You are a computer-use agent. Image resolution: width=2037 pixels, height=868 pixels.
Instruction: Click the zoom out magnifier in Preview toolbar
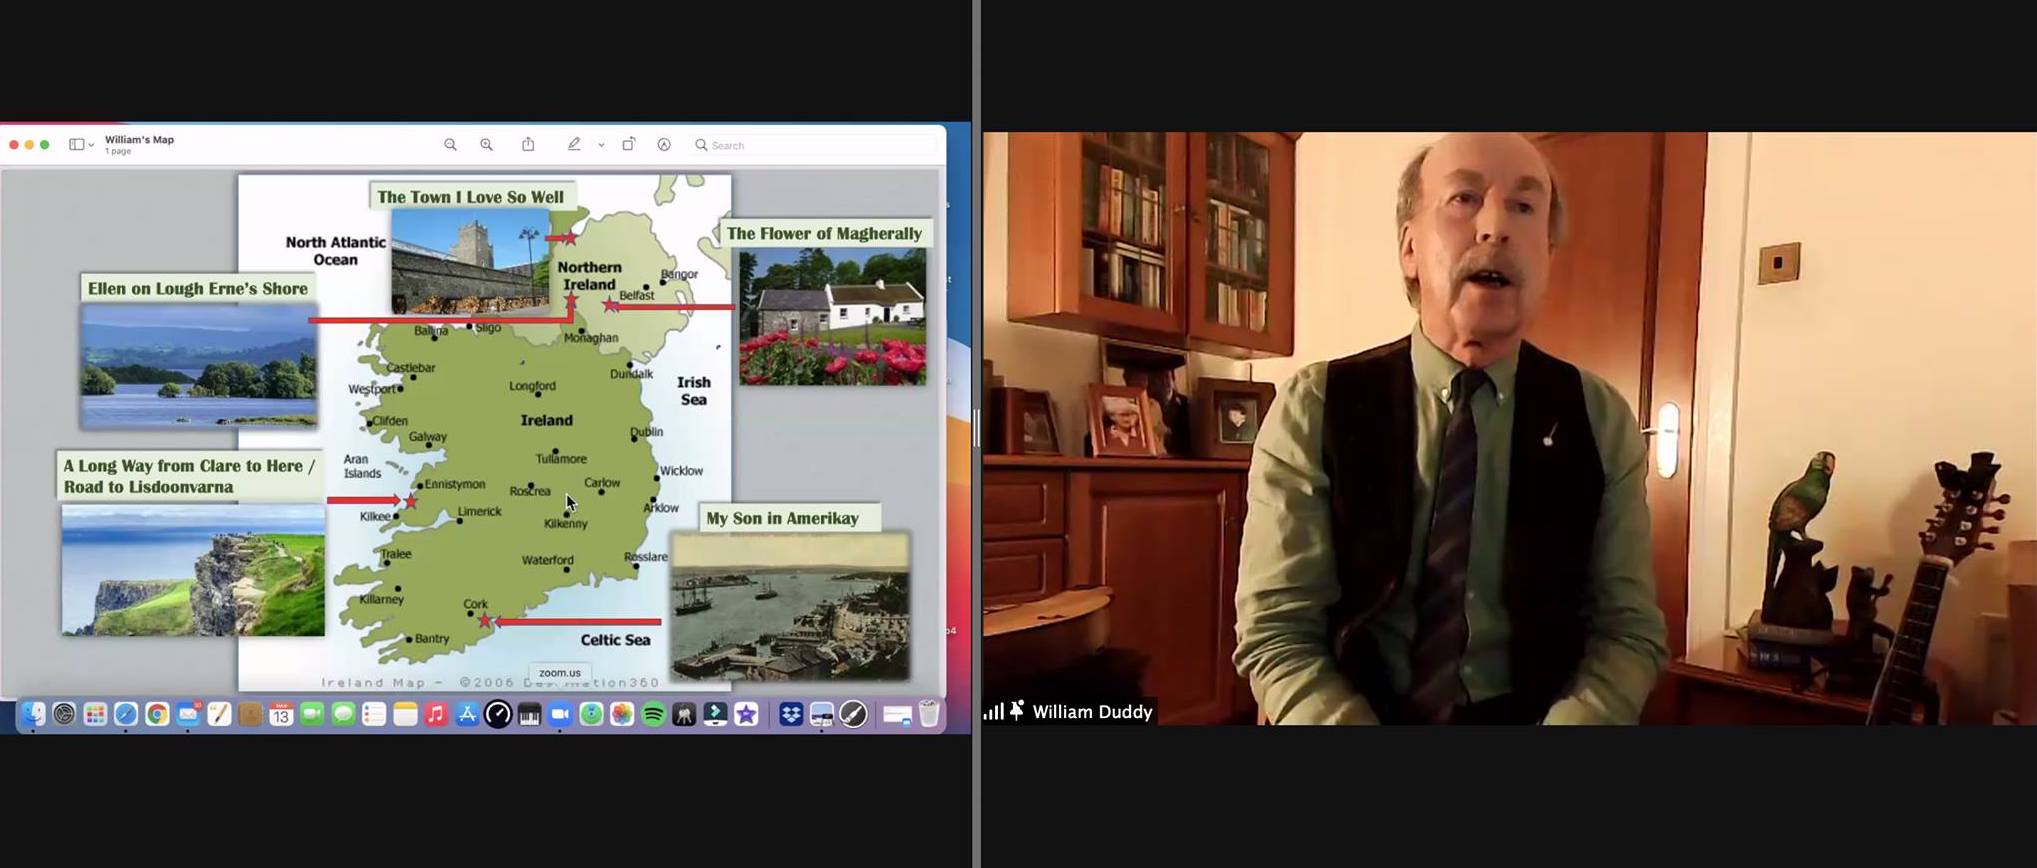pos(450,145)
